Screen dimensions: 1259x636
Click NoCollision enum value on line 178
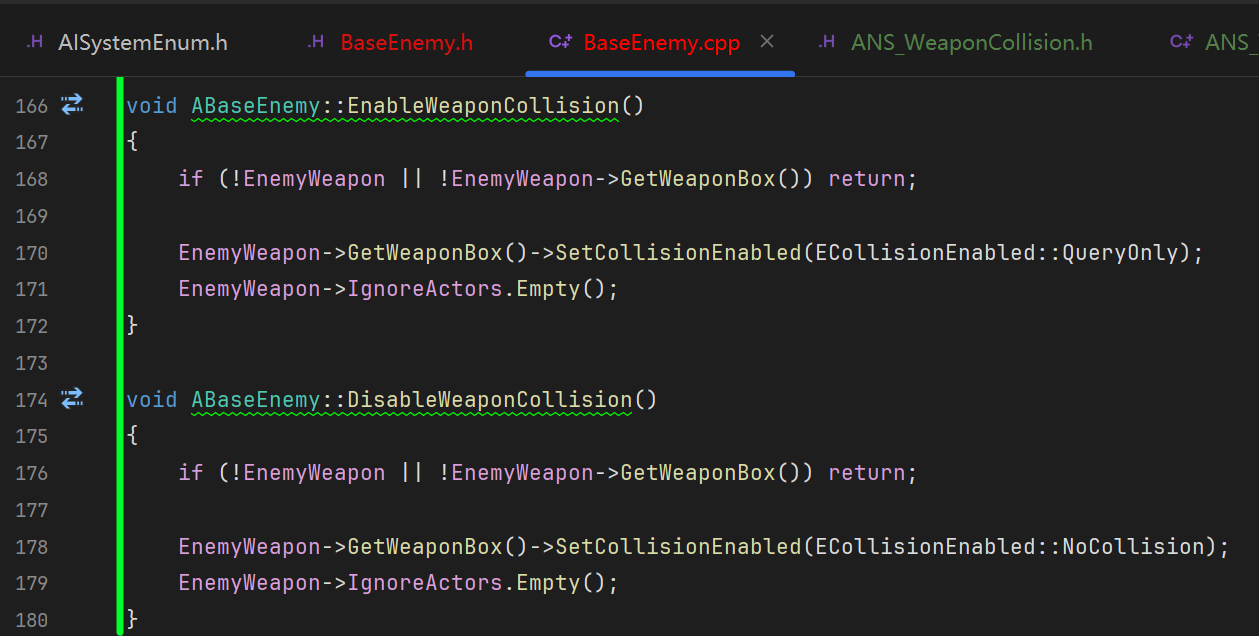(1133, 546)
